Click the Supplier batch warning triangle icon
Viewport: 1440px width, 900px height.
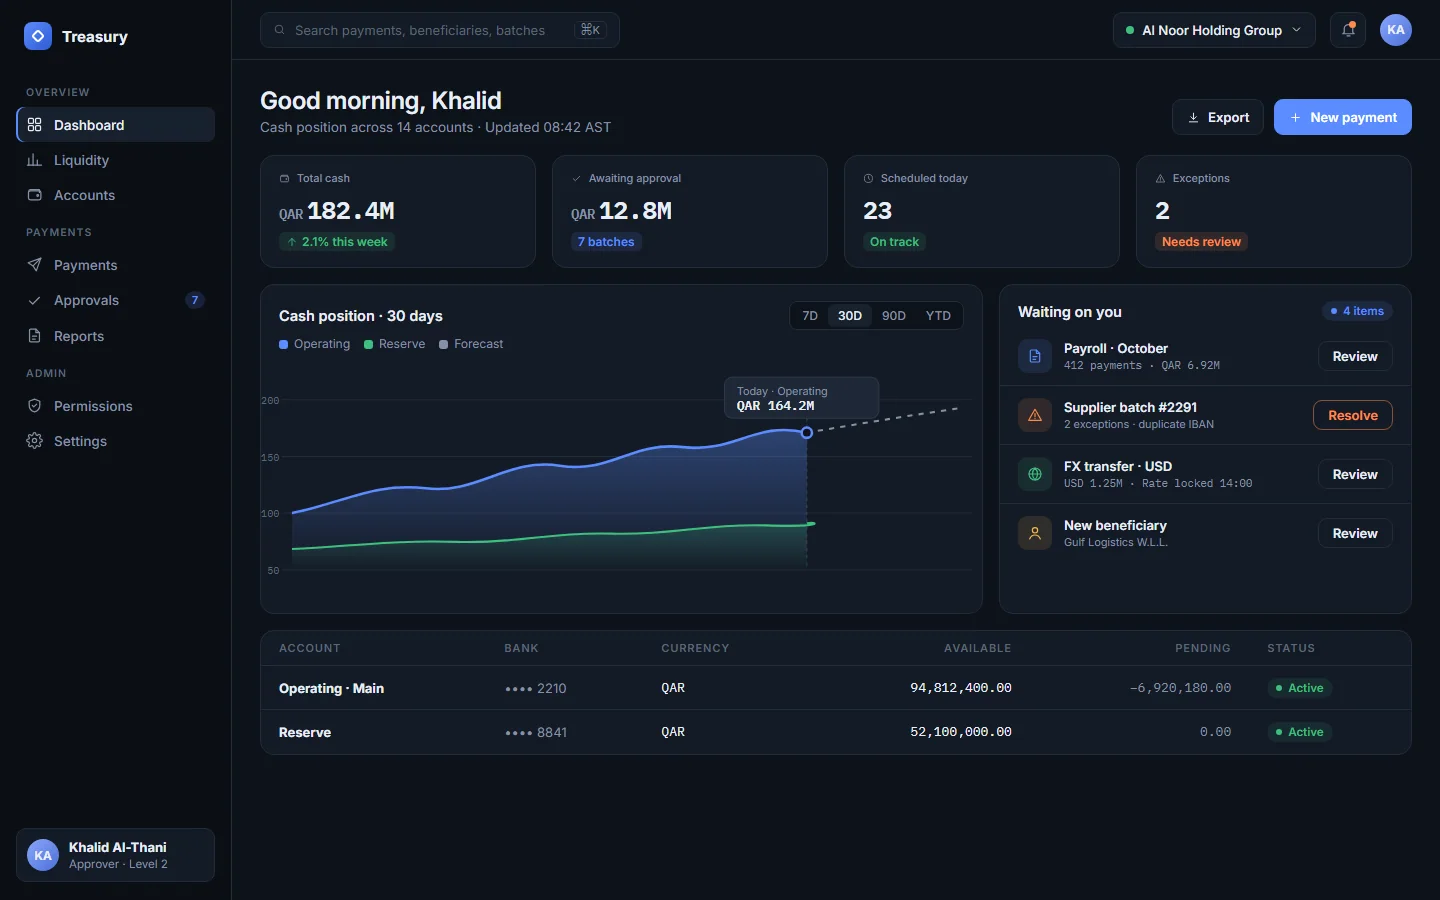(1035, 415)
